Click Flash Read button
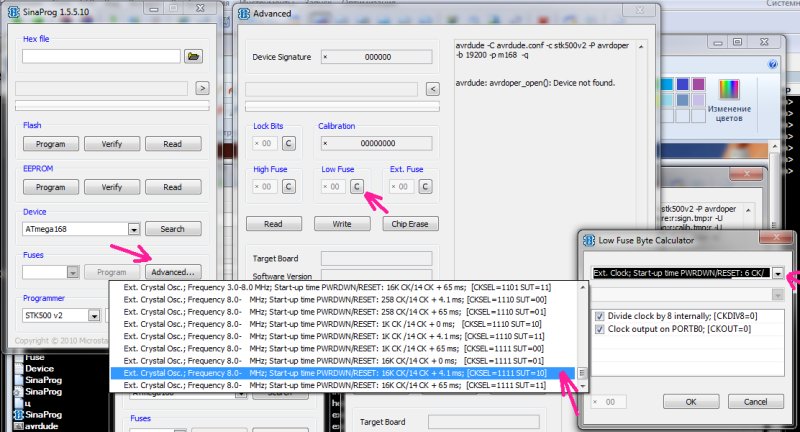The height and width of the screenshot is (432, 800). pyautogui.click(x=173, y=144)
